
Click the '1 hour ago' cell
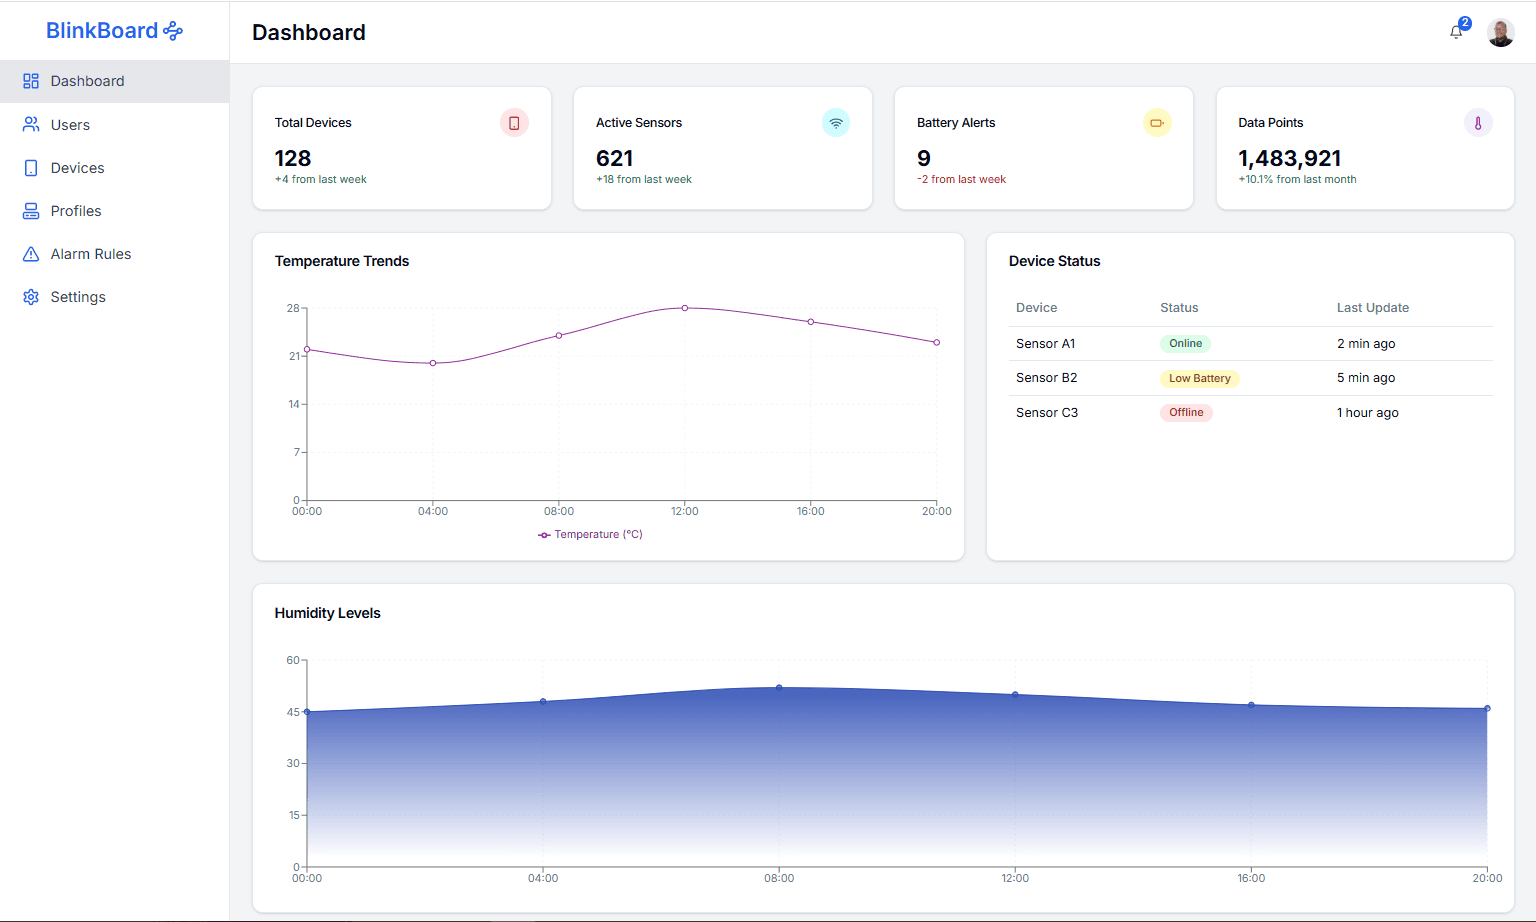tap(1368, 412)
